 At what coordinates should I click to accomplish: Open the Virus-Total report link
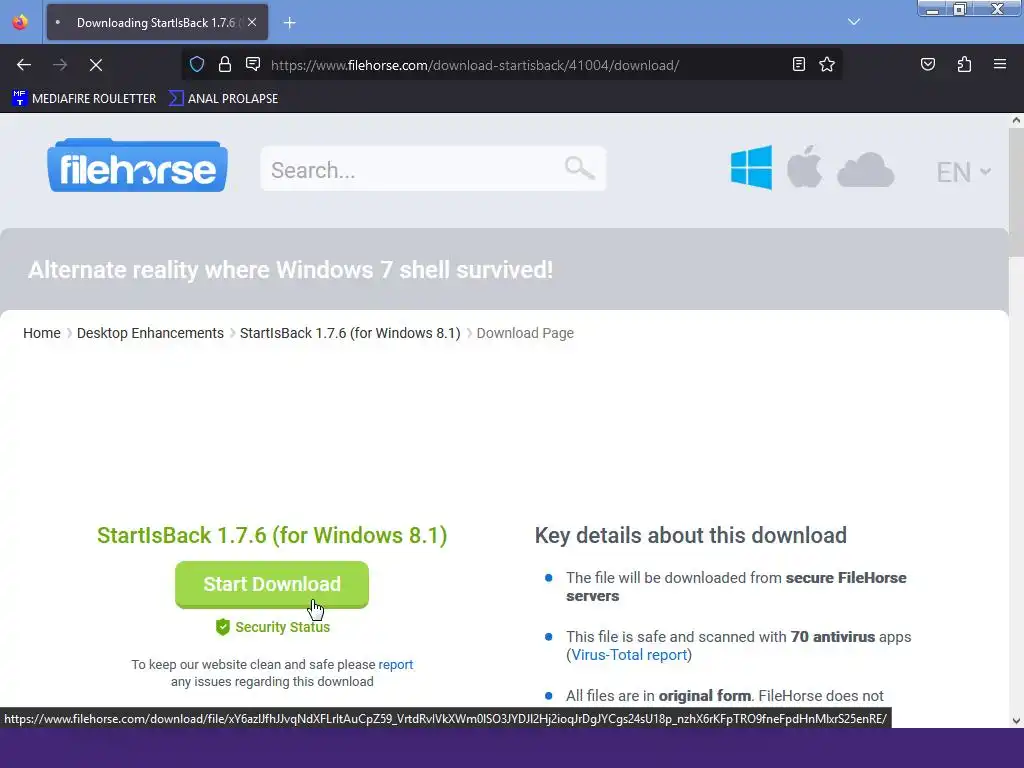click(630, 655)
